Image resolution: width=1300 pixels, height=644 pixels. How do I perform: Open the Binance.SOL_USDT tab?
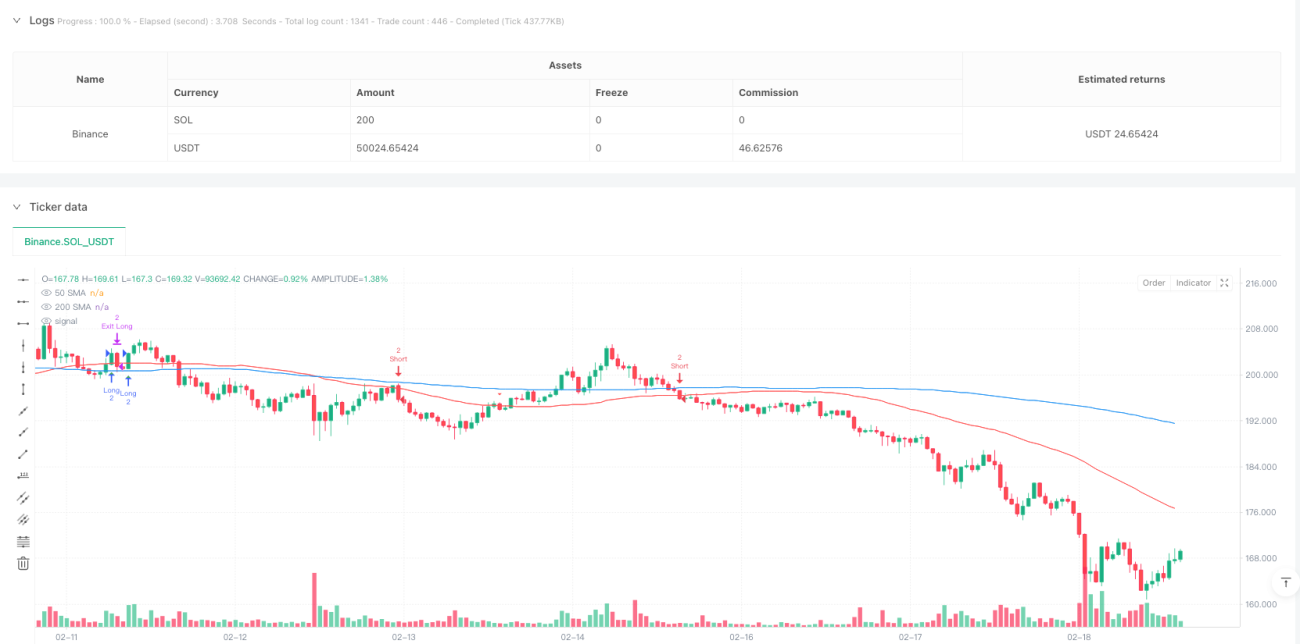pyautogui.click(x=69, y=242)
